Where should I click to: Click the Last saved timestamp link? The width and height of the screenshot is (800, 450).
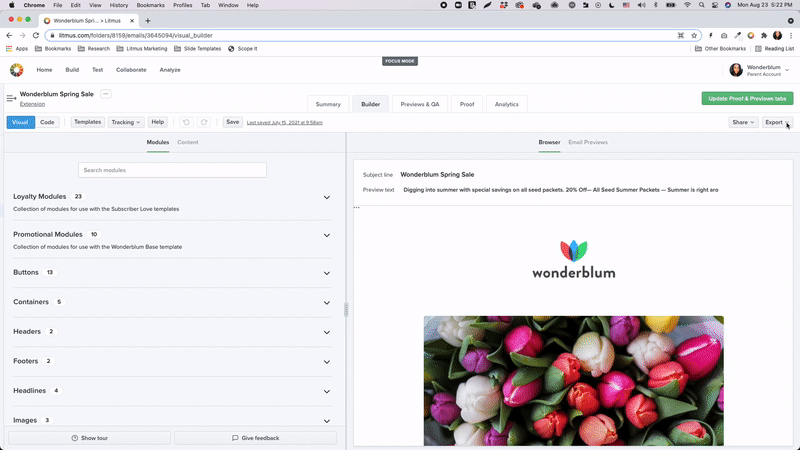285,122
